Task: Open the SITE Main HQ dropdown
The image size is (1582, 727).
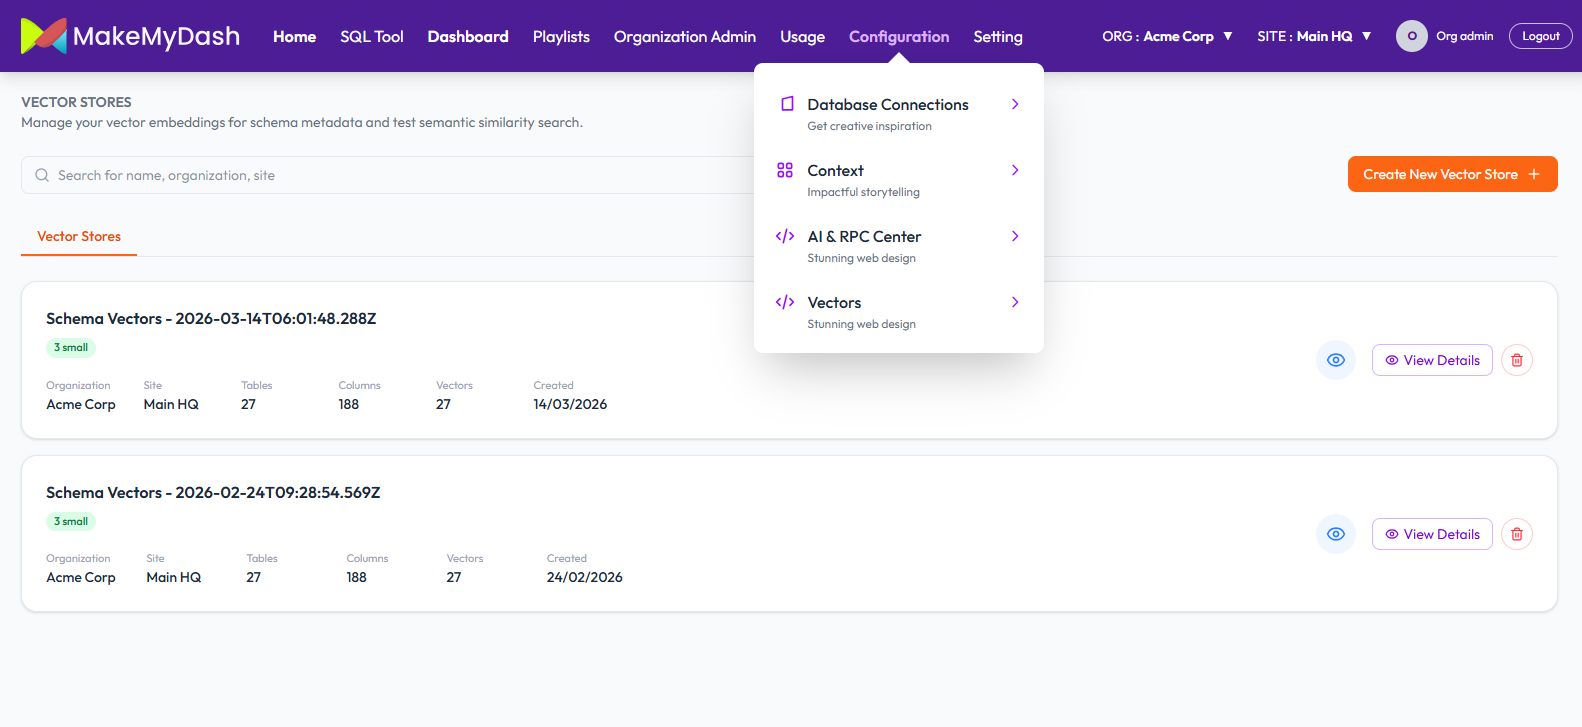Action: tap(1314, 36)
